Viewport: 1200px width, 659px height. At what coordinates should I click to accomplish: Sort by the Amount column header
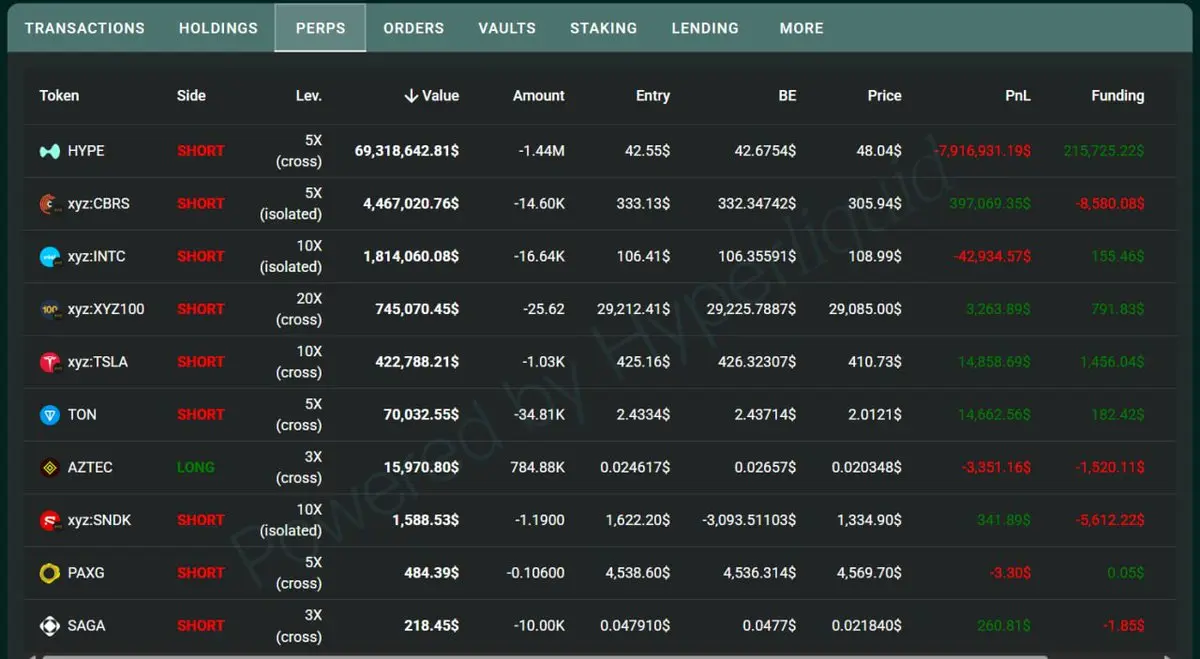point(539,96)
